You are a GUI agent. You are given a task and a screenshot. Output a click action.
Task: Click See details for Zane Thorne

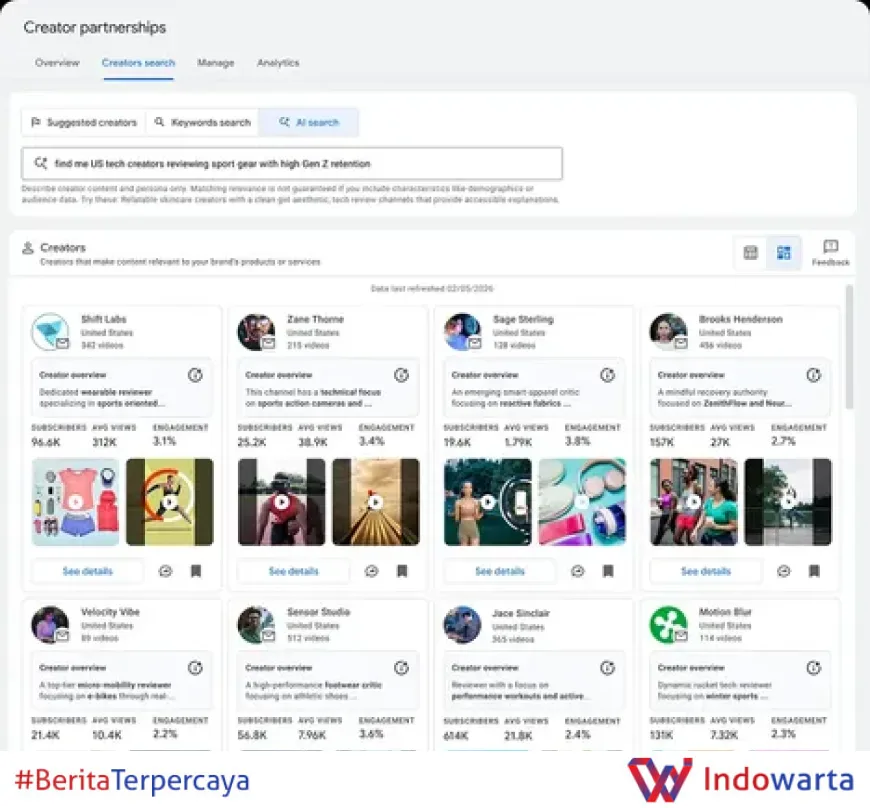tap(293, 571)
